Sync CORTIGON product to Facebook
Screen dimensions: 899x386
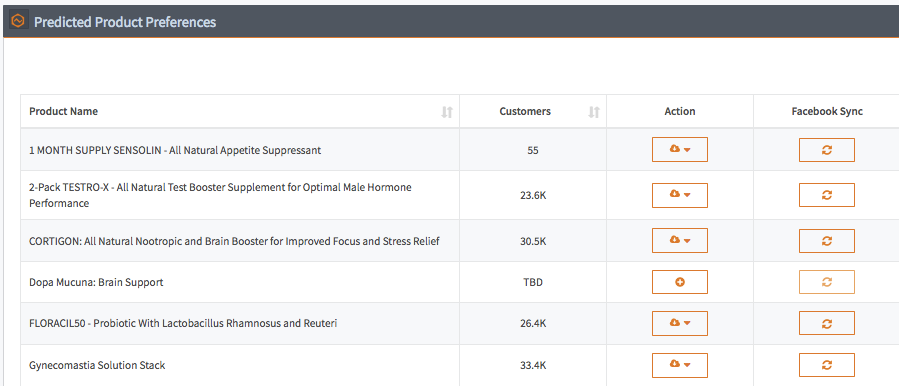click(x=827, y=241)
